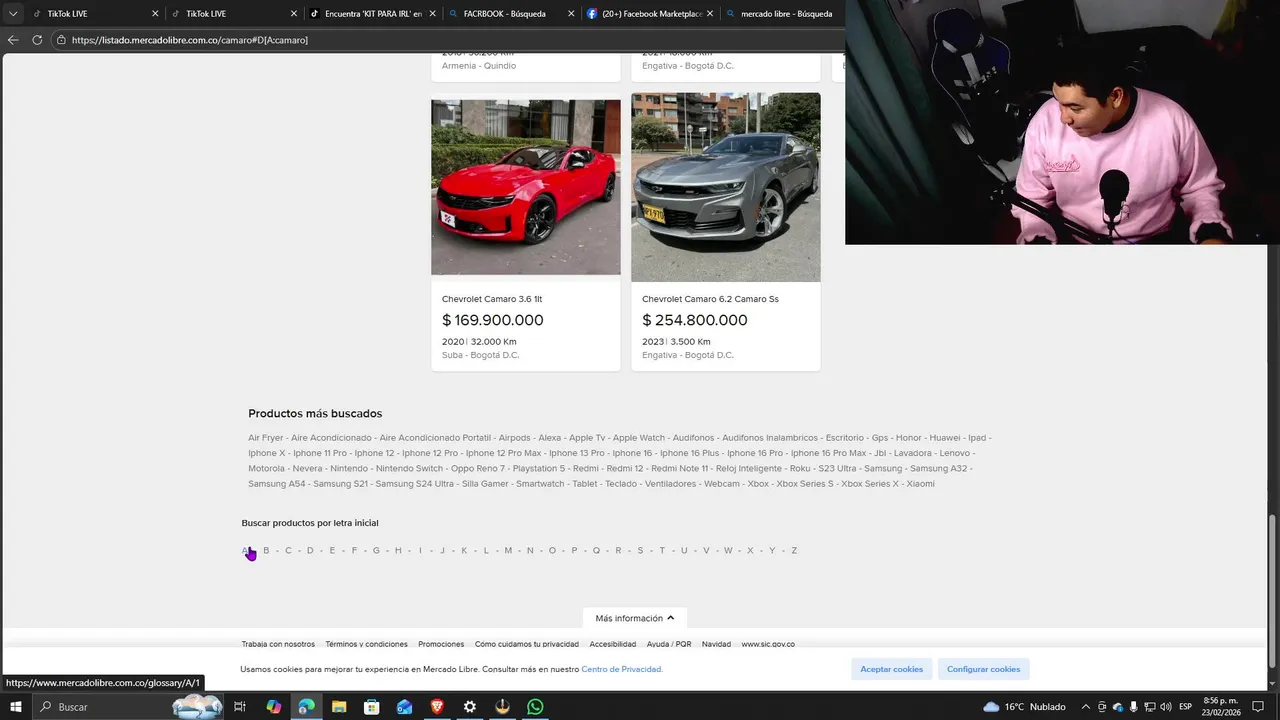Open the Xiaomi search link

(921, 484)
